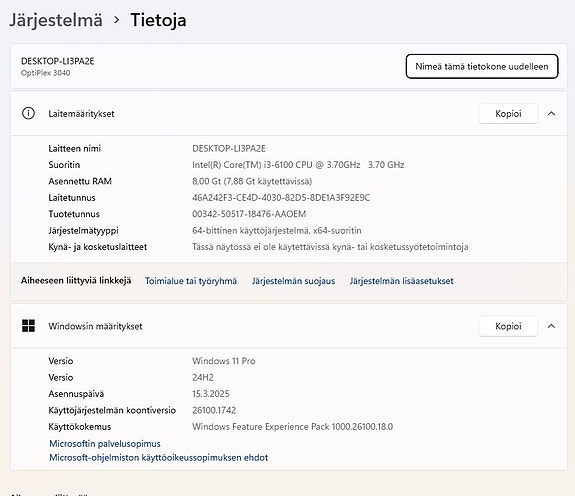Open Järjestelmän lisäasetukset link
This screenshot has width=575, height=496.
[x=402, y=281]
